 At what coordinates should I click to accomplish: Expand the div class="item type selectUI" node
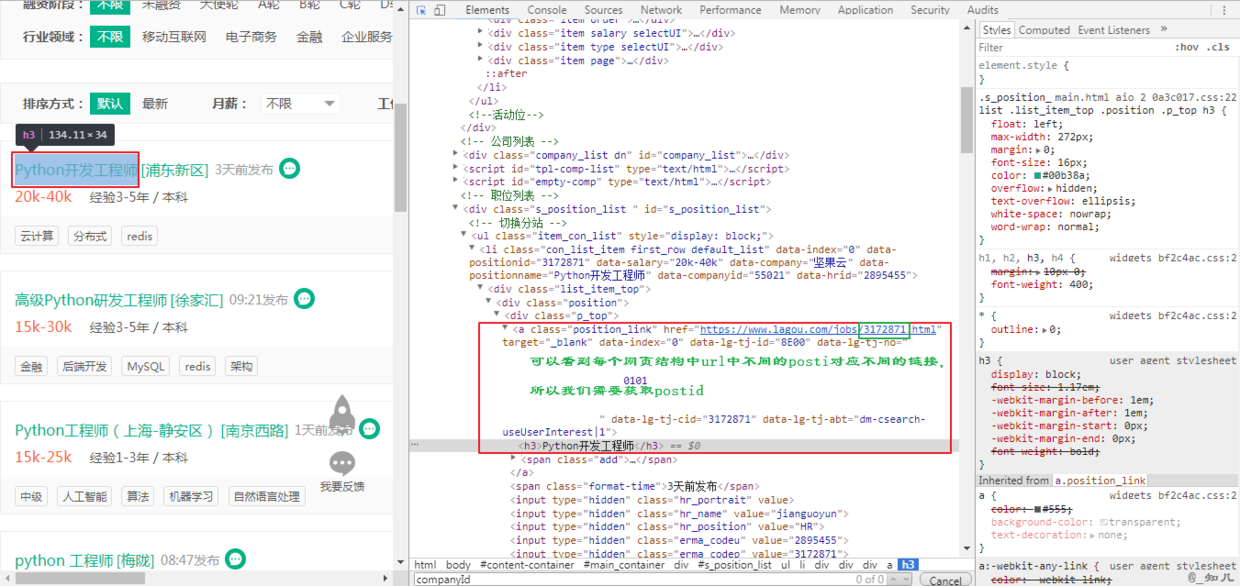[481, 47]
